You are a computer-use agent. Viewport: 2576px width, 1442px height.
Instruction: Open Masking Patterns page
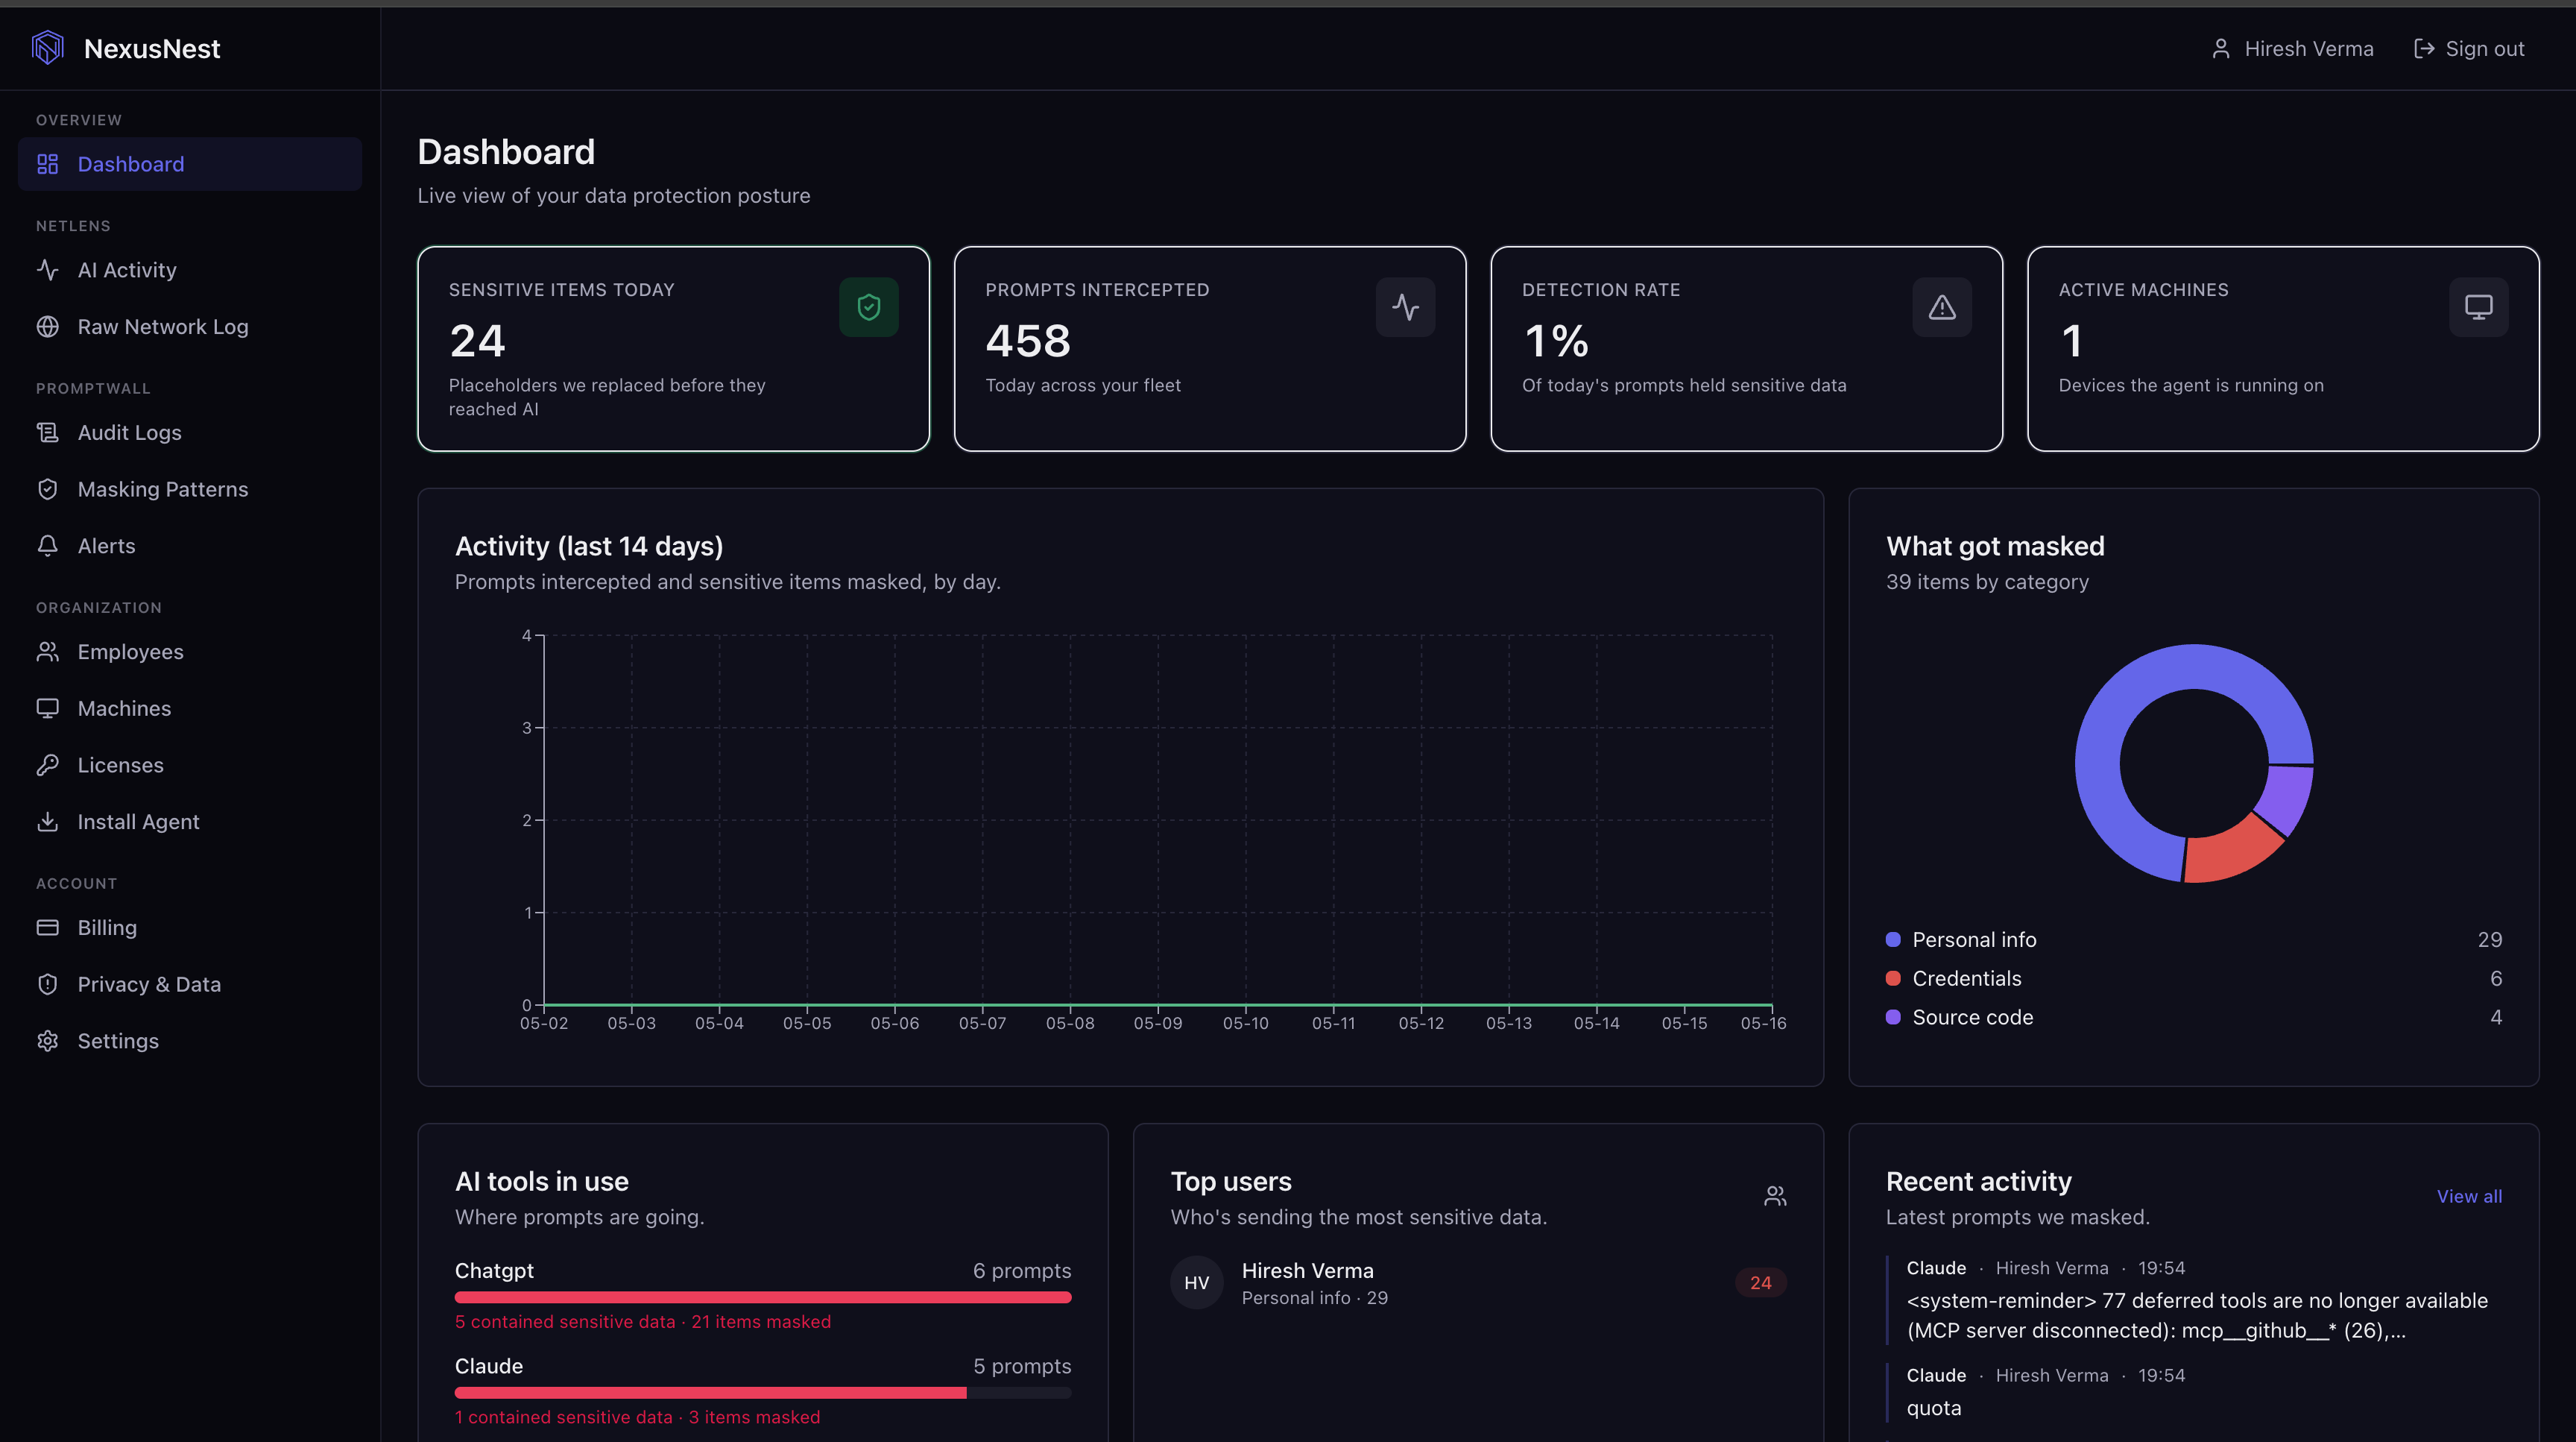(190, 489)
